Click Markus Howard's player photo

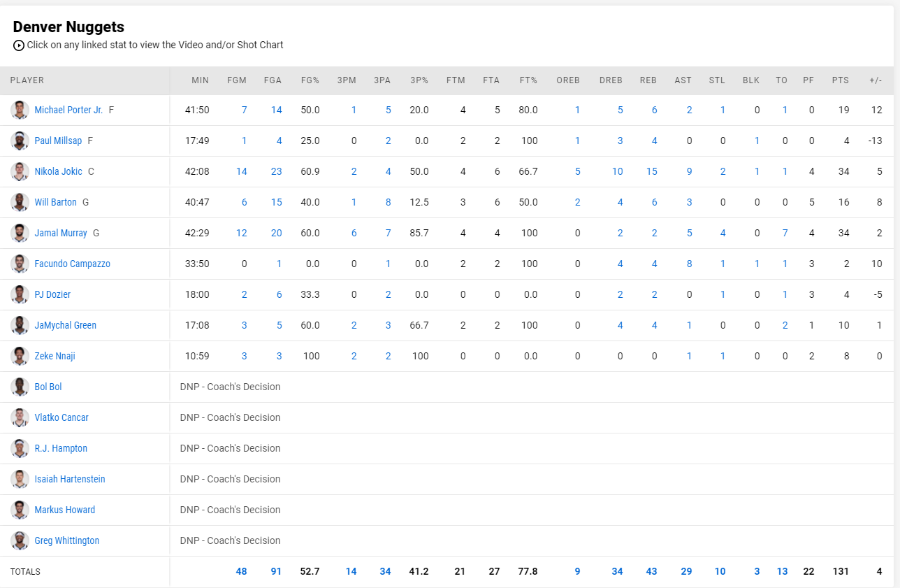[20, 510]
